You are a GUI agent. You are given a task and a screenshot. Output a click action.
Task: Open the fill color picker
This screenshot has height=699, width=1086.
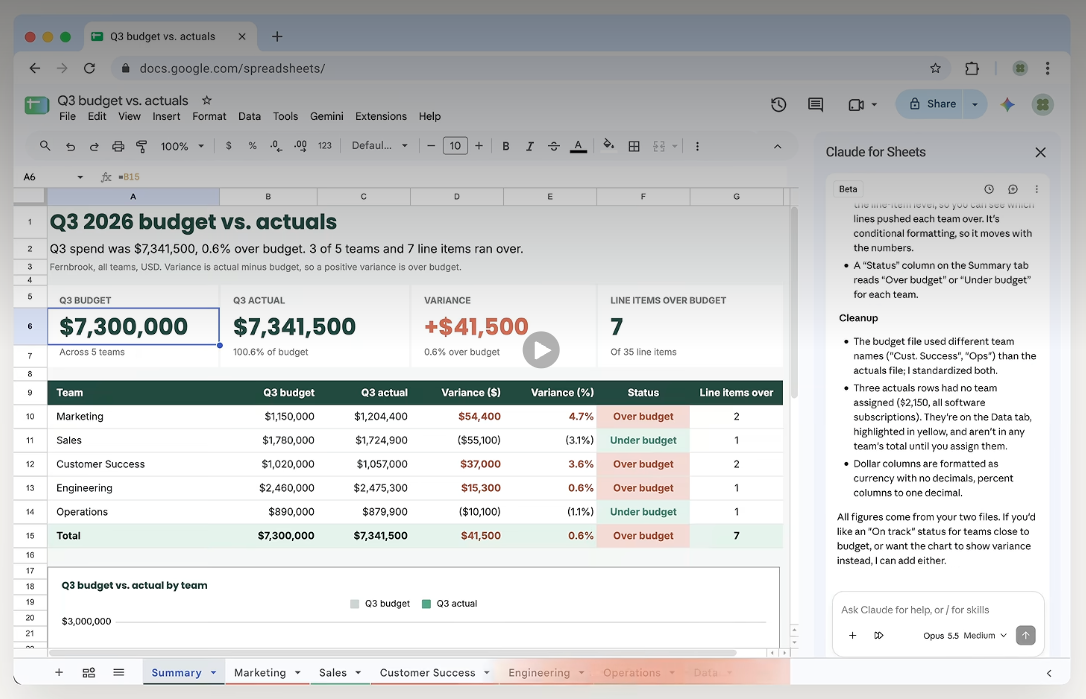coord(609,145)
